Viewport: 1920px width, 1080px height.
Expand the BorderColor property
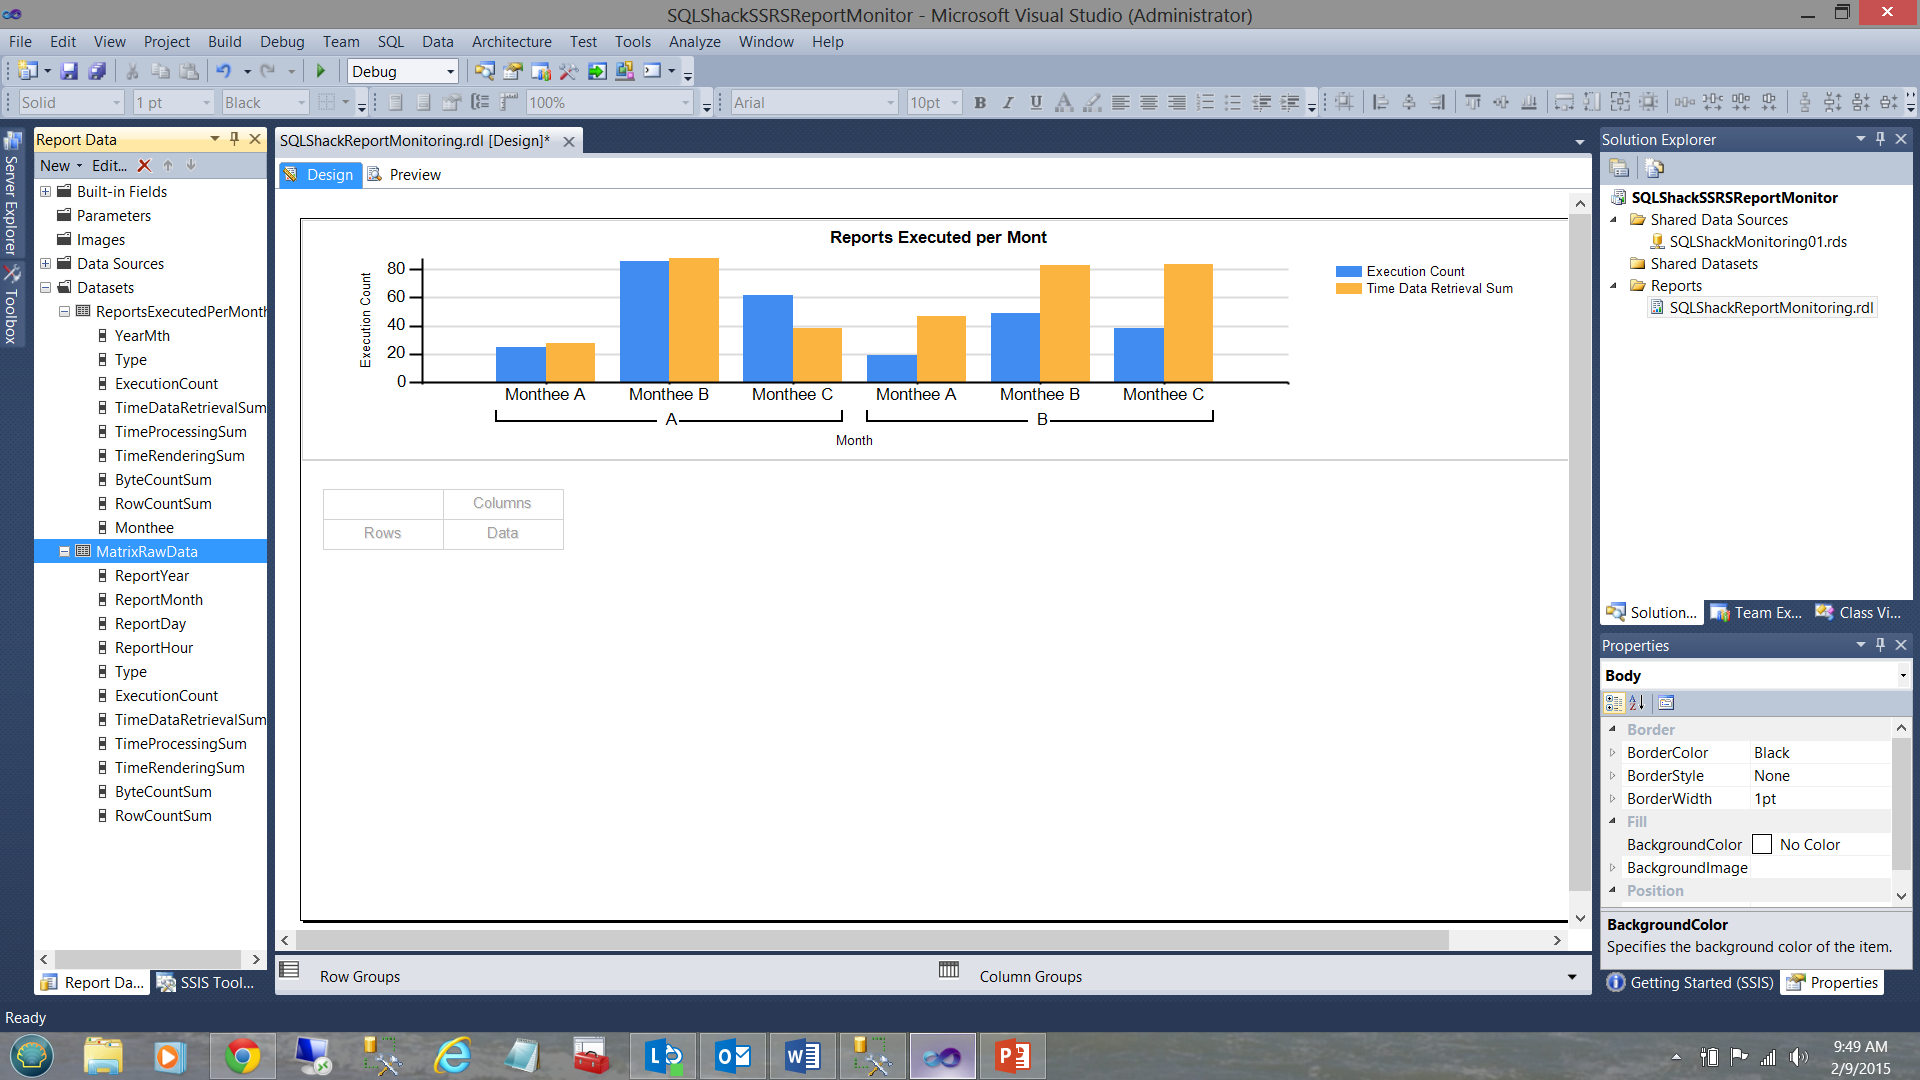(1612, 753)
